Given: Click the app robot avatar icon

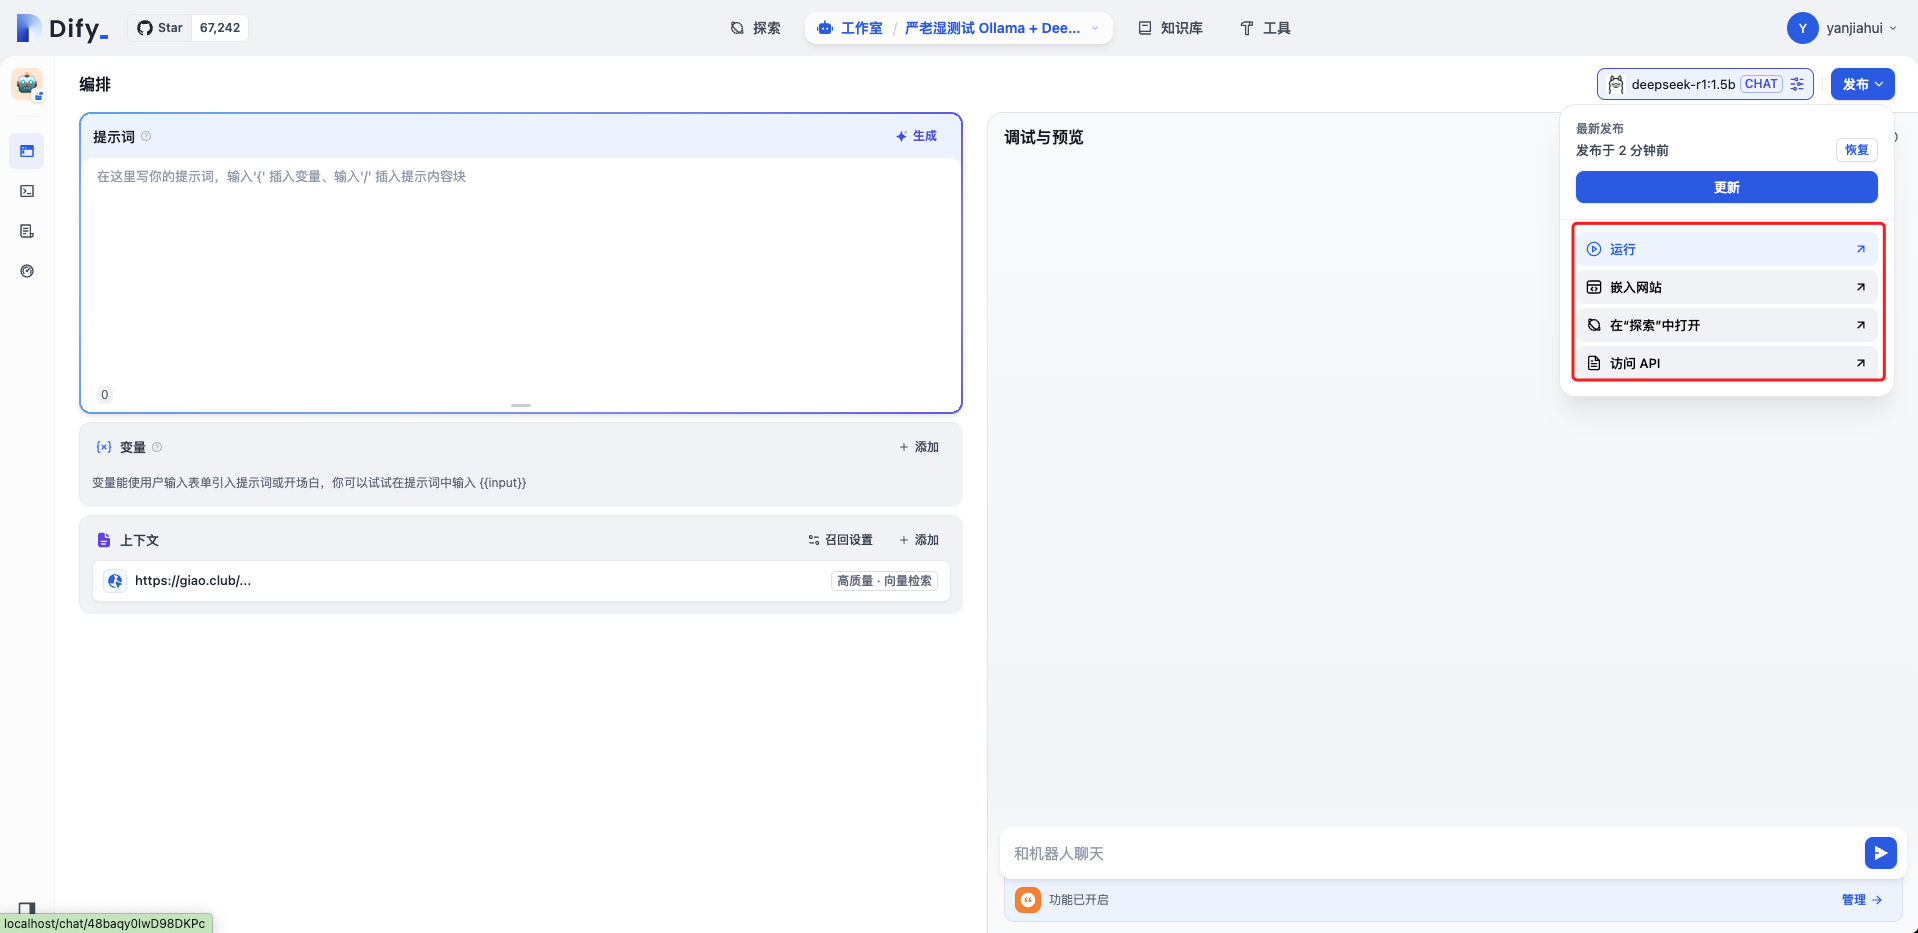Looking at the screenshot, I should point(27,84).
